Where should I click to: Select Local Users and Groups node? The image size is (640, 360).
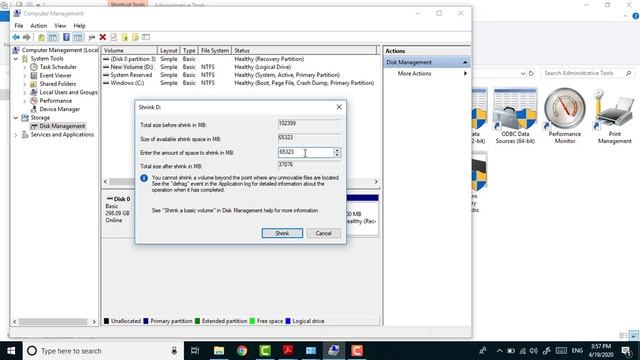tap(68, 92)
